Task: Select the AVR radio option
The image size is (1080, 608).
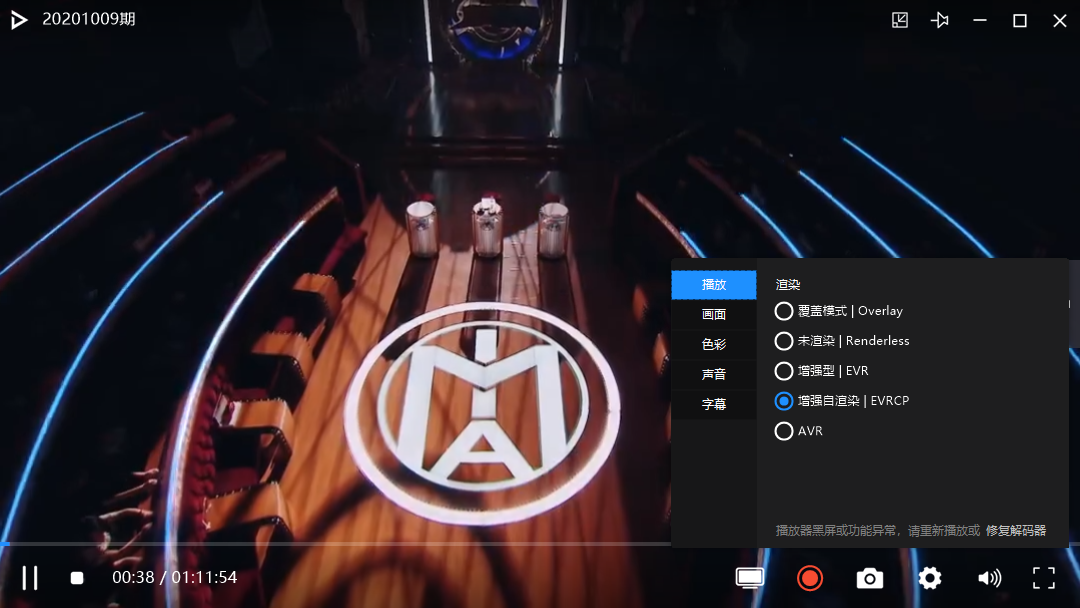Action: coord(798,431)
